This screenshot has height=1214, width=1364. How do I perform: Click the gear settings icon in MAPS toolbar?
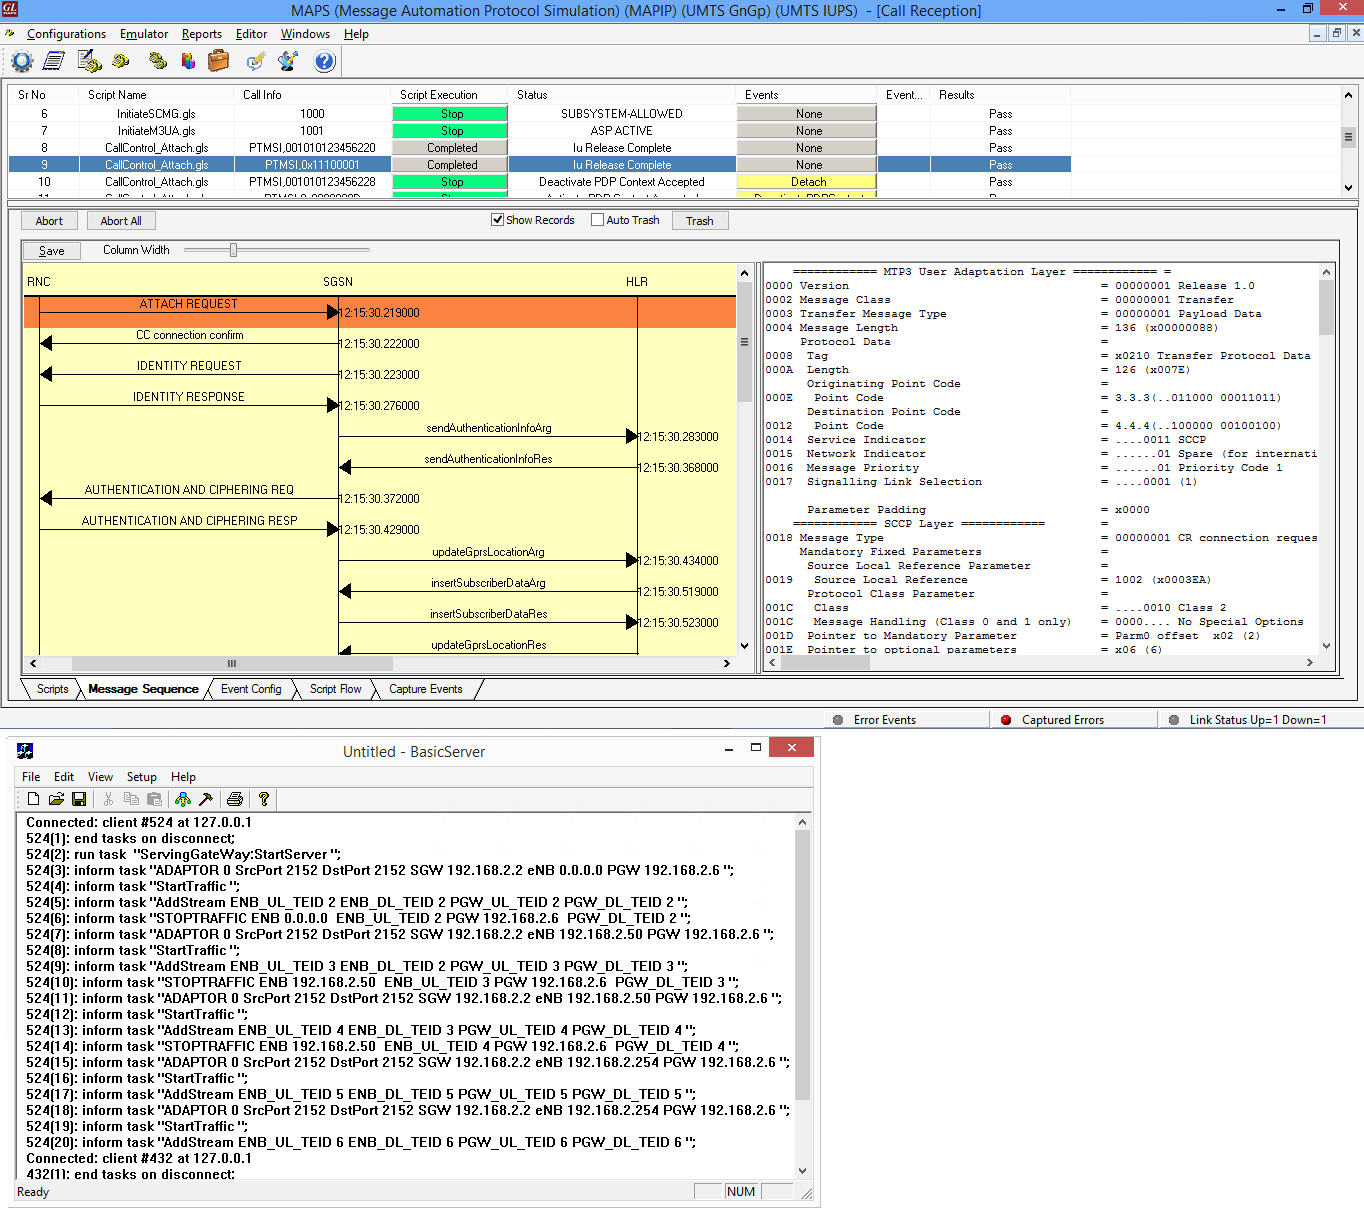(22, 62)
